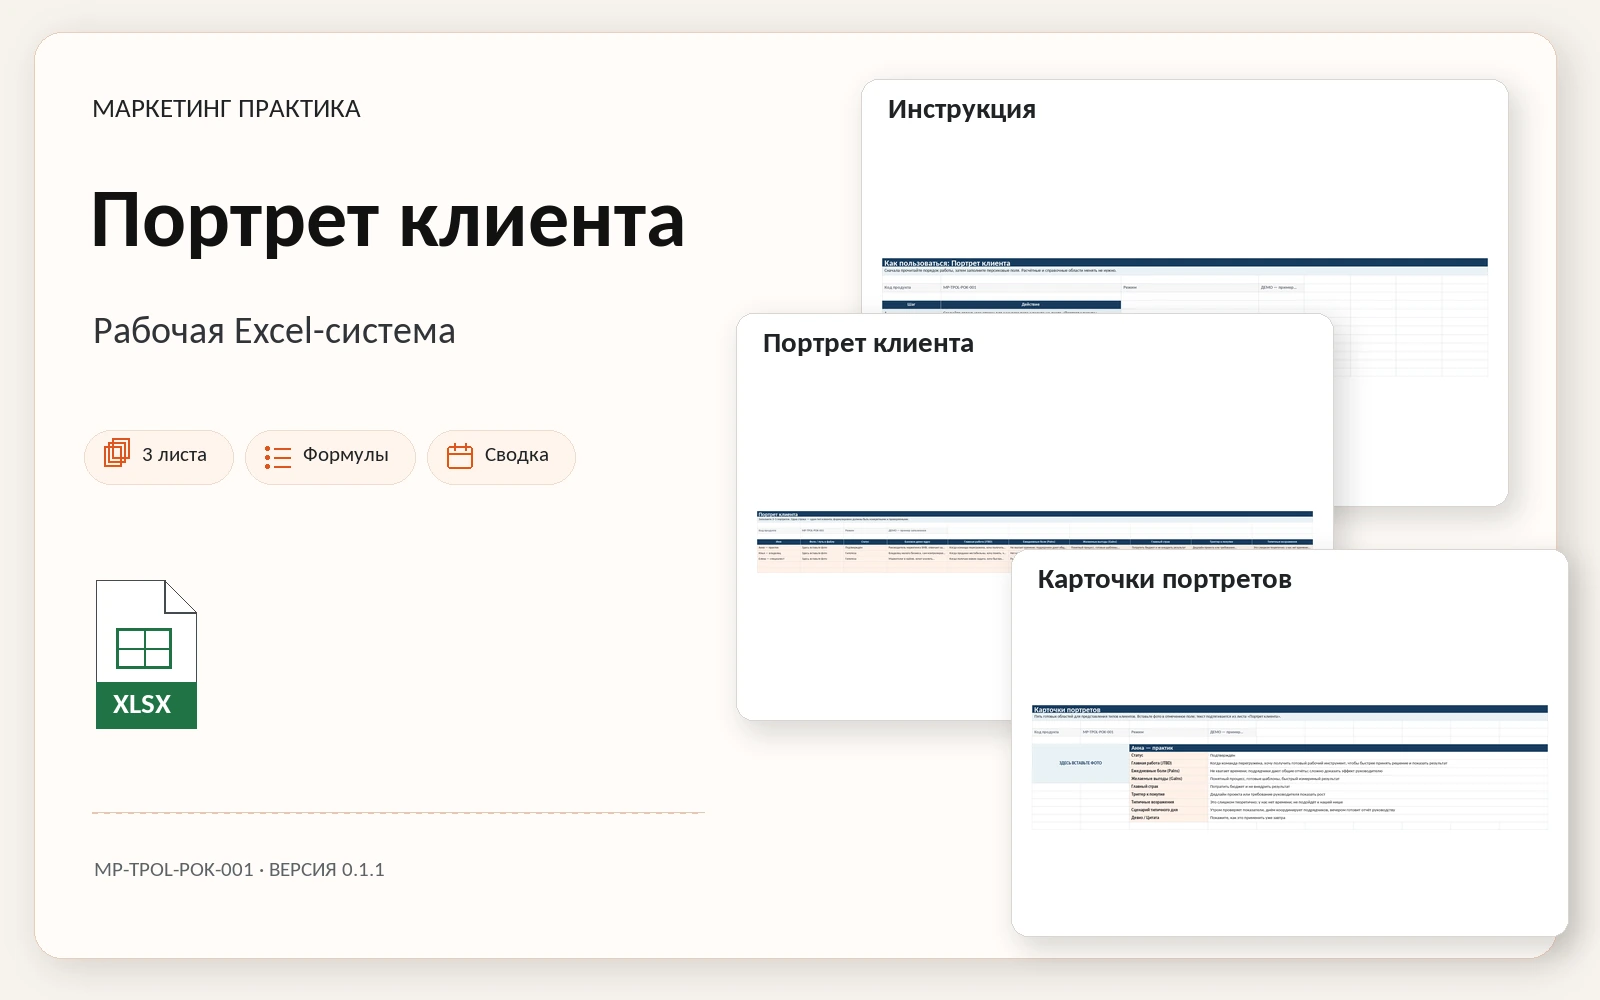Open the spreadsheet preview in the Инструкция card

1185,317
